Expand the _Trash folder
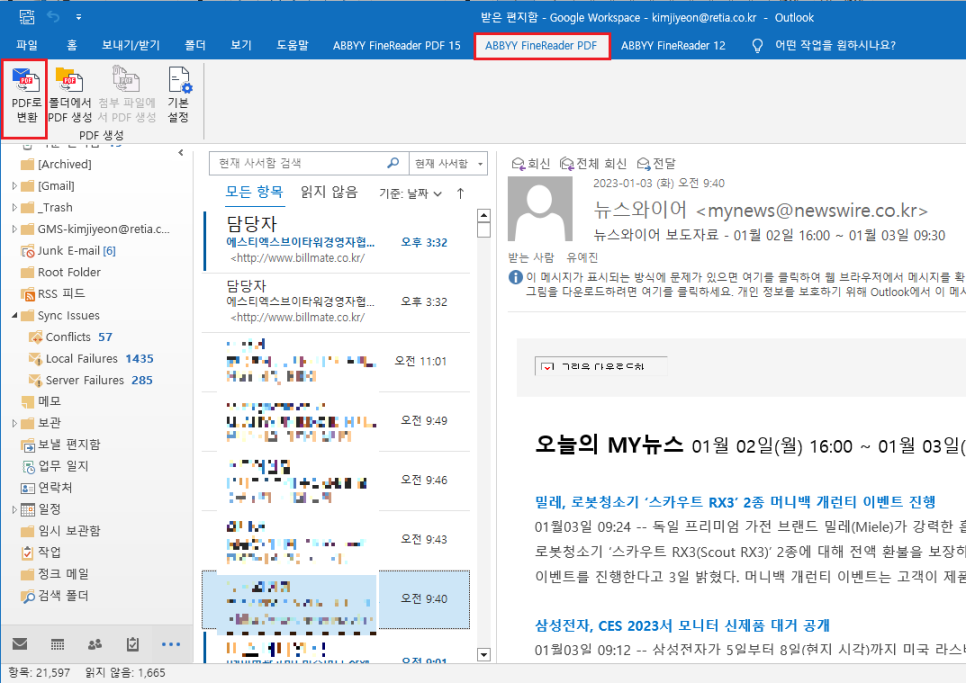The width and height of the screenshot is (966, 683). 14,208
